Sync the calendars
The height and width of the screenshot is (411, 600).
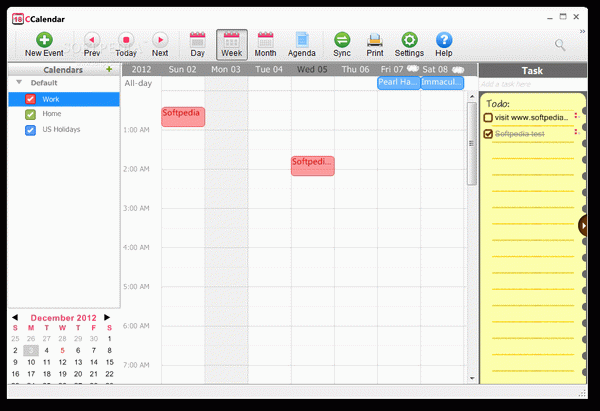click(342, 45)
